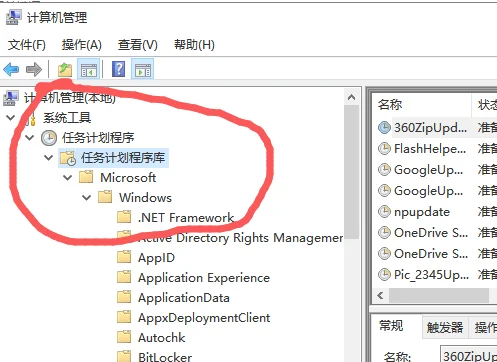Image resolution: width=497 pixels, height=362 pixels.
Task: Open the 文件(F) menu
Action: pyautogui.click(x=27, y=45)
